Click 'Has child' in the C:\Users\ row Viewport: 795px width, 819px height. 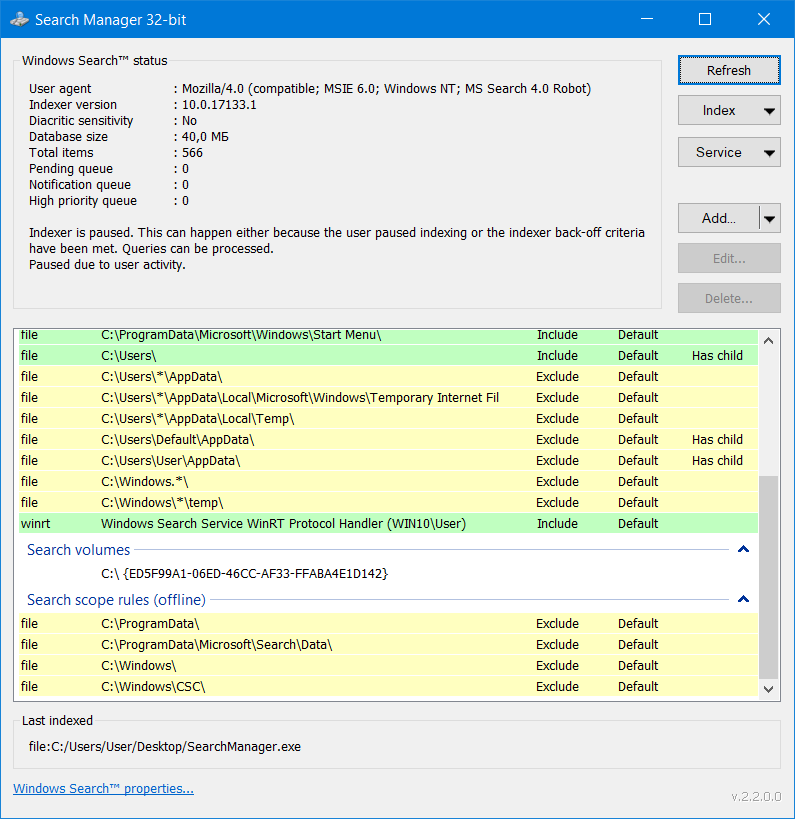pos(717,356)
